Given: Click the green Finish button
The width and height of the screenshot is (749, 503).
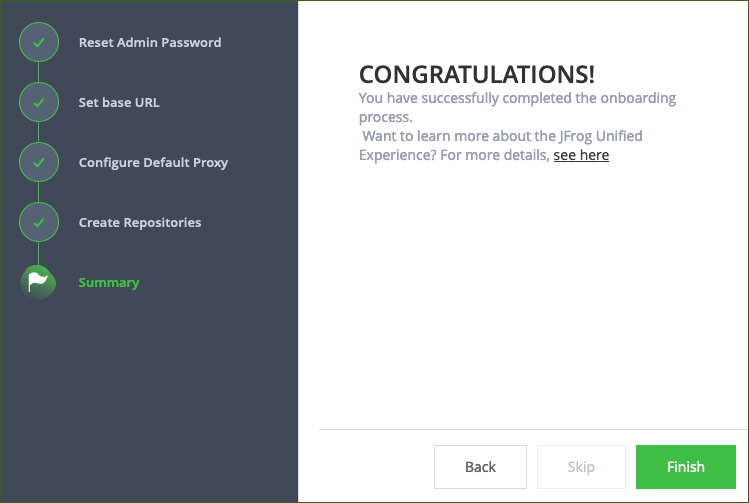Looking at the screenshot, I should click(x=685, y=467).
